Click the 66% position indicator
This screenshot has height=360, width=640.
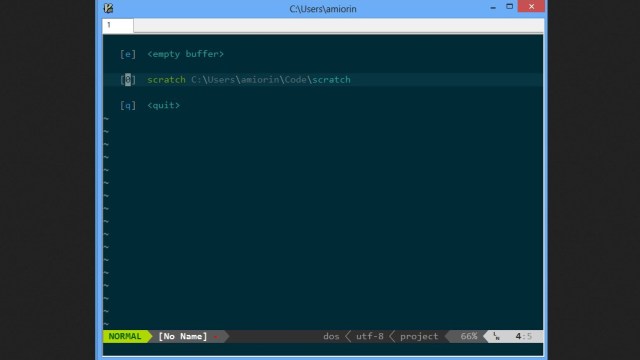(469, 336)
